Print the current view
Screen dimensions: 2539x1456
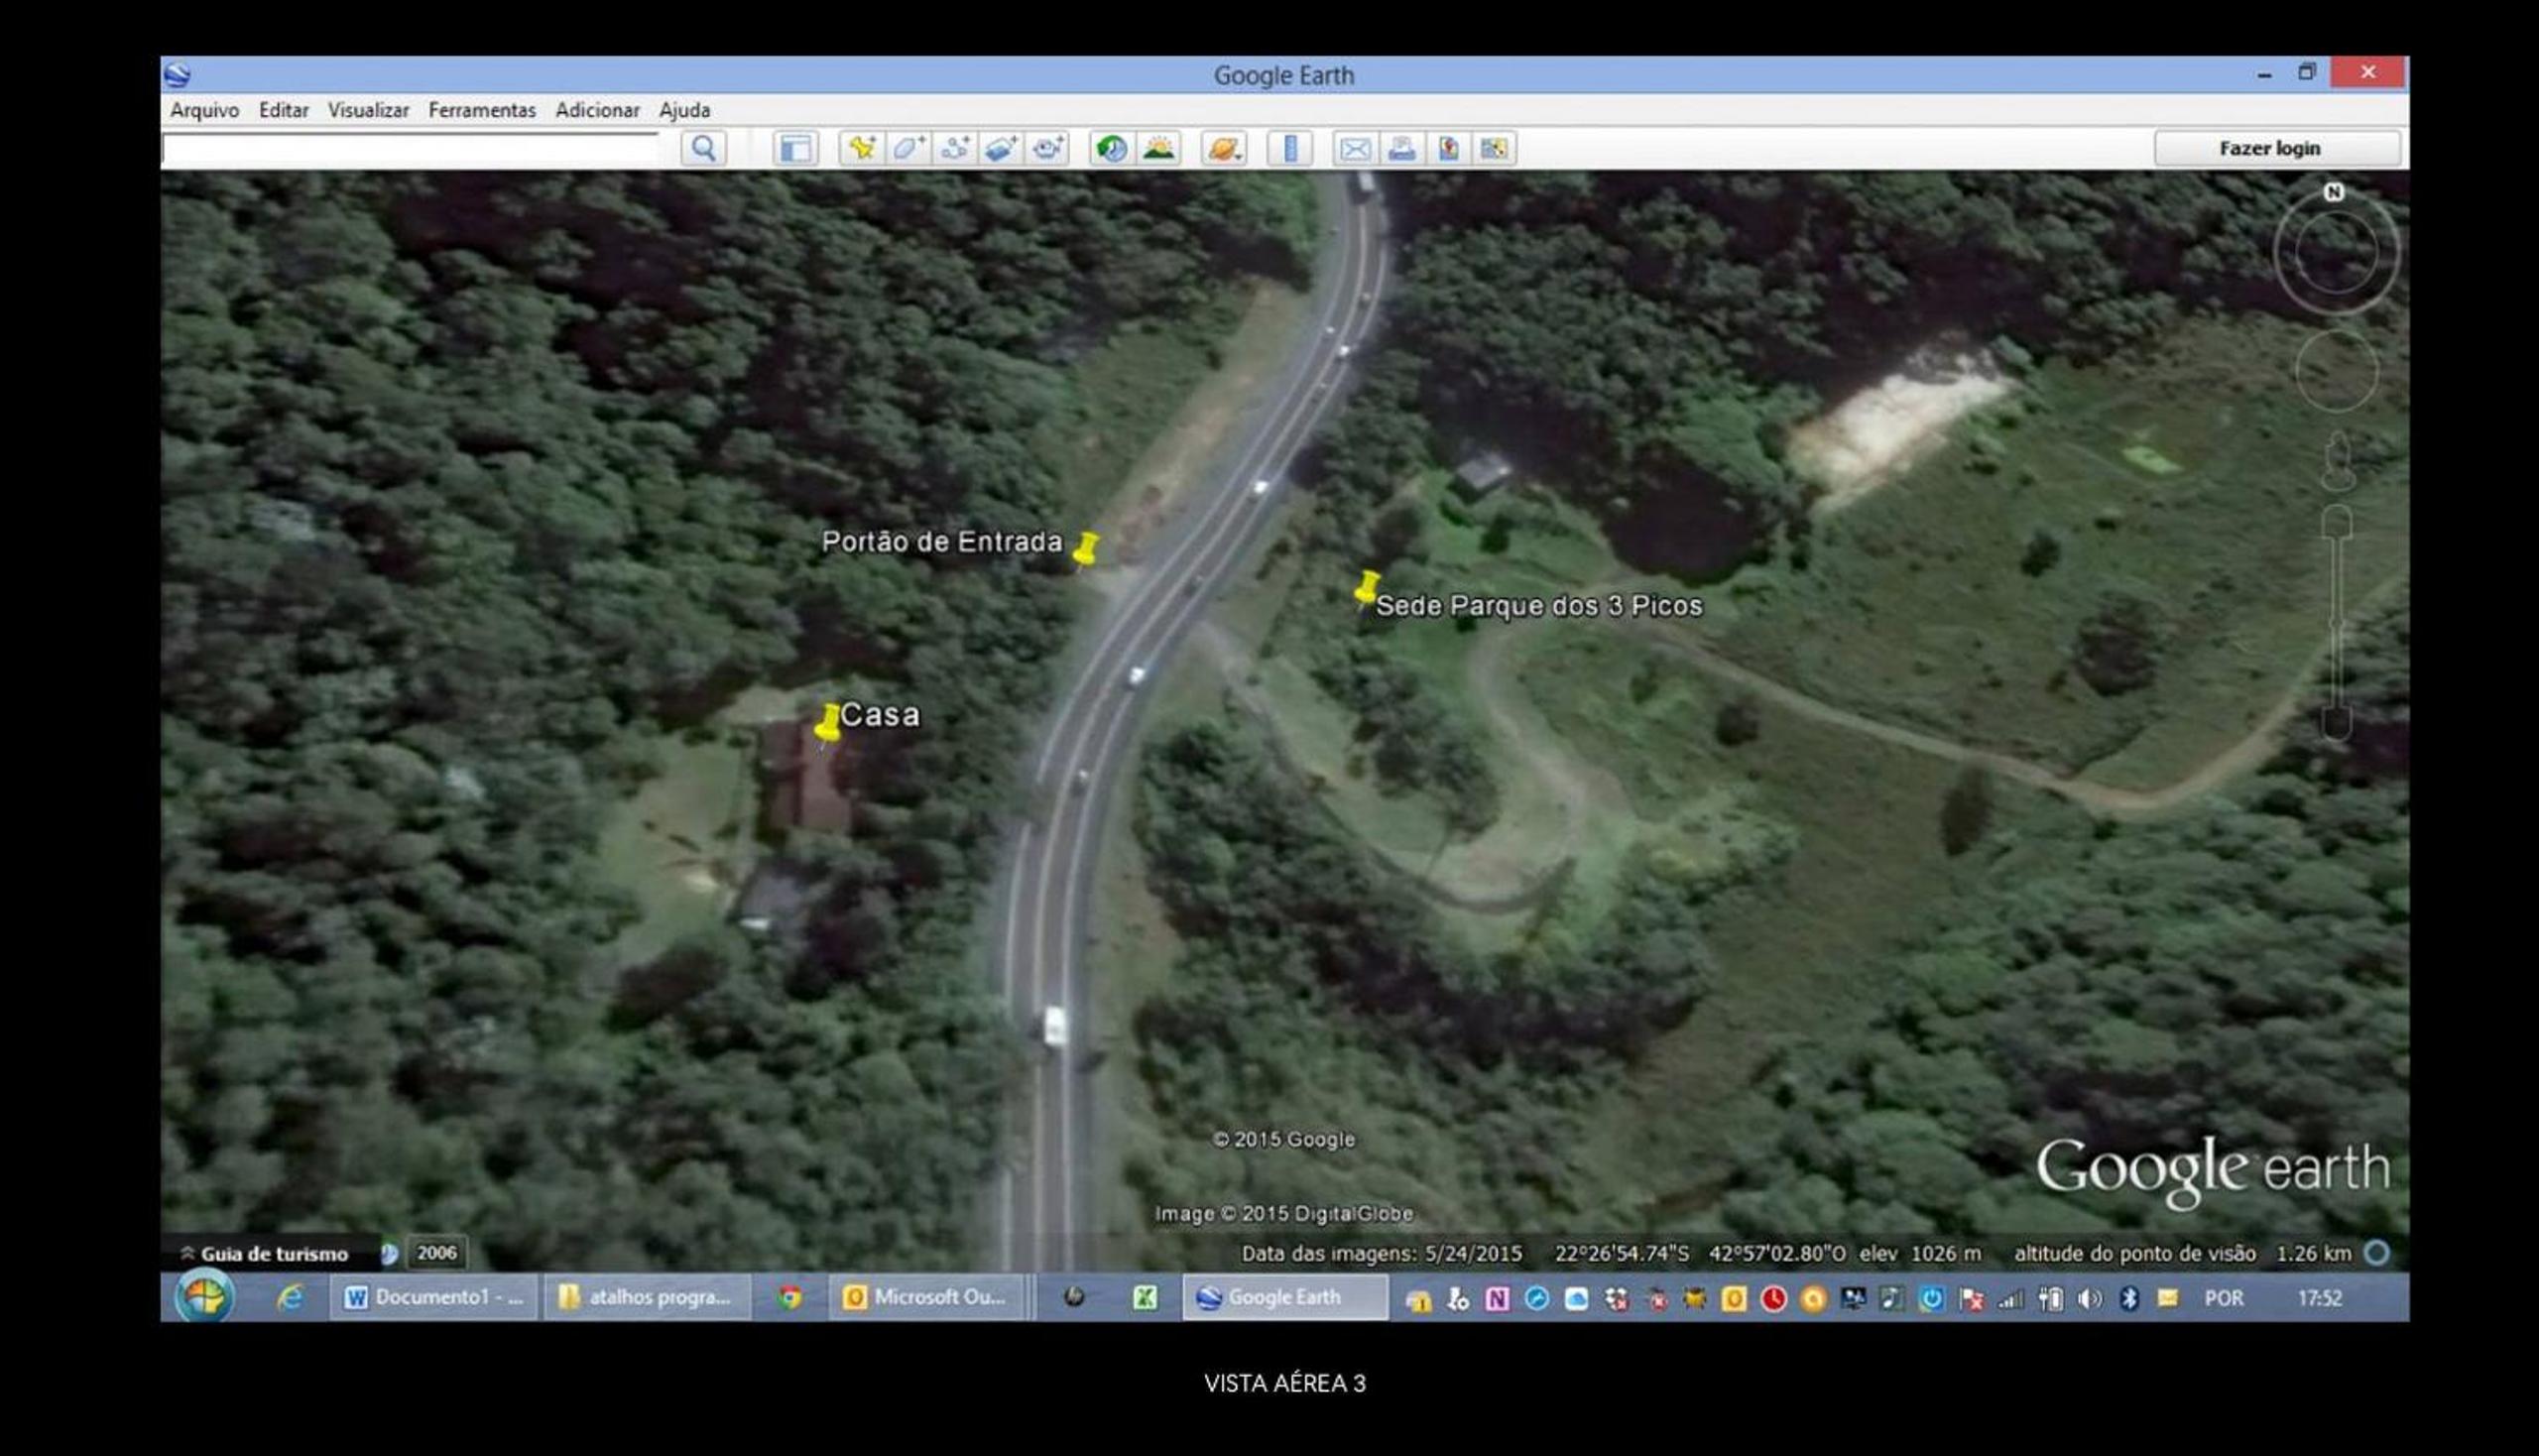(1402, 149)
